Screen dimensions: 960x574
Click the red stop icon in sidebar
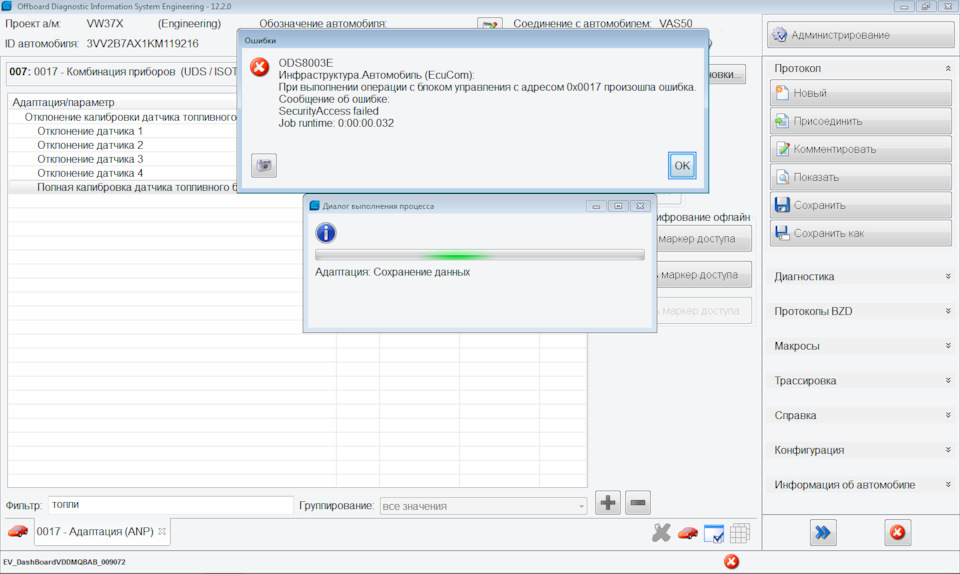[898, 532]
